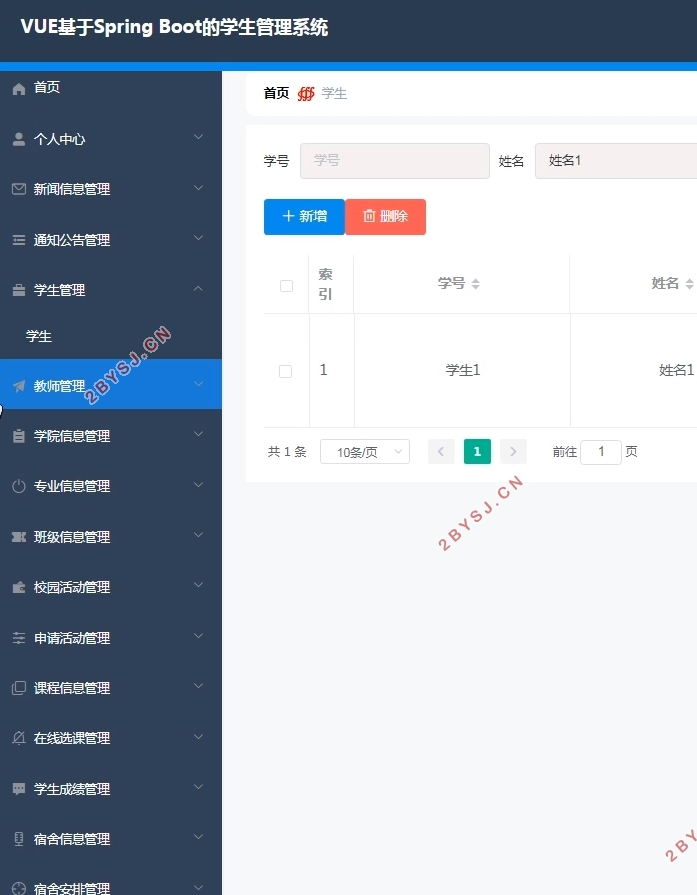Expand the 新闻信息管理 chevron
Viewport: 697px width, 895px height.
point(198,188)
